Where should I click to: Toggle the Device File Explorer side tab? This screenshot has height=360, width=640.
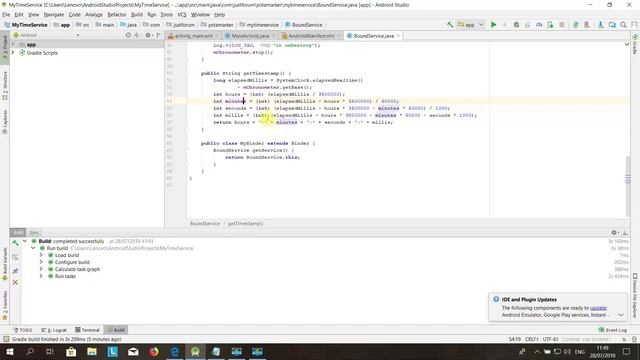tap(635, 296)
